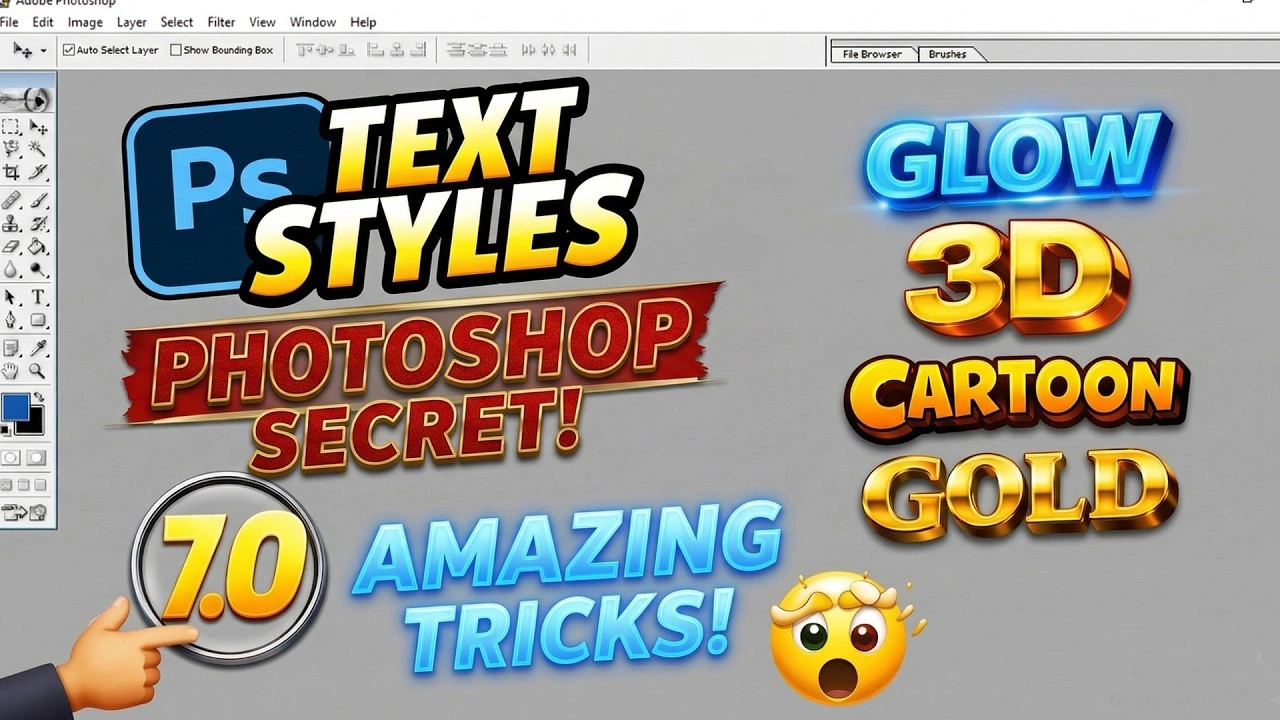The image size is (1280, 720).
Task: Select the Type tool
Action: tap(38, 297)
